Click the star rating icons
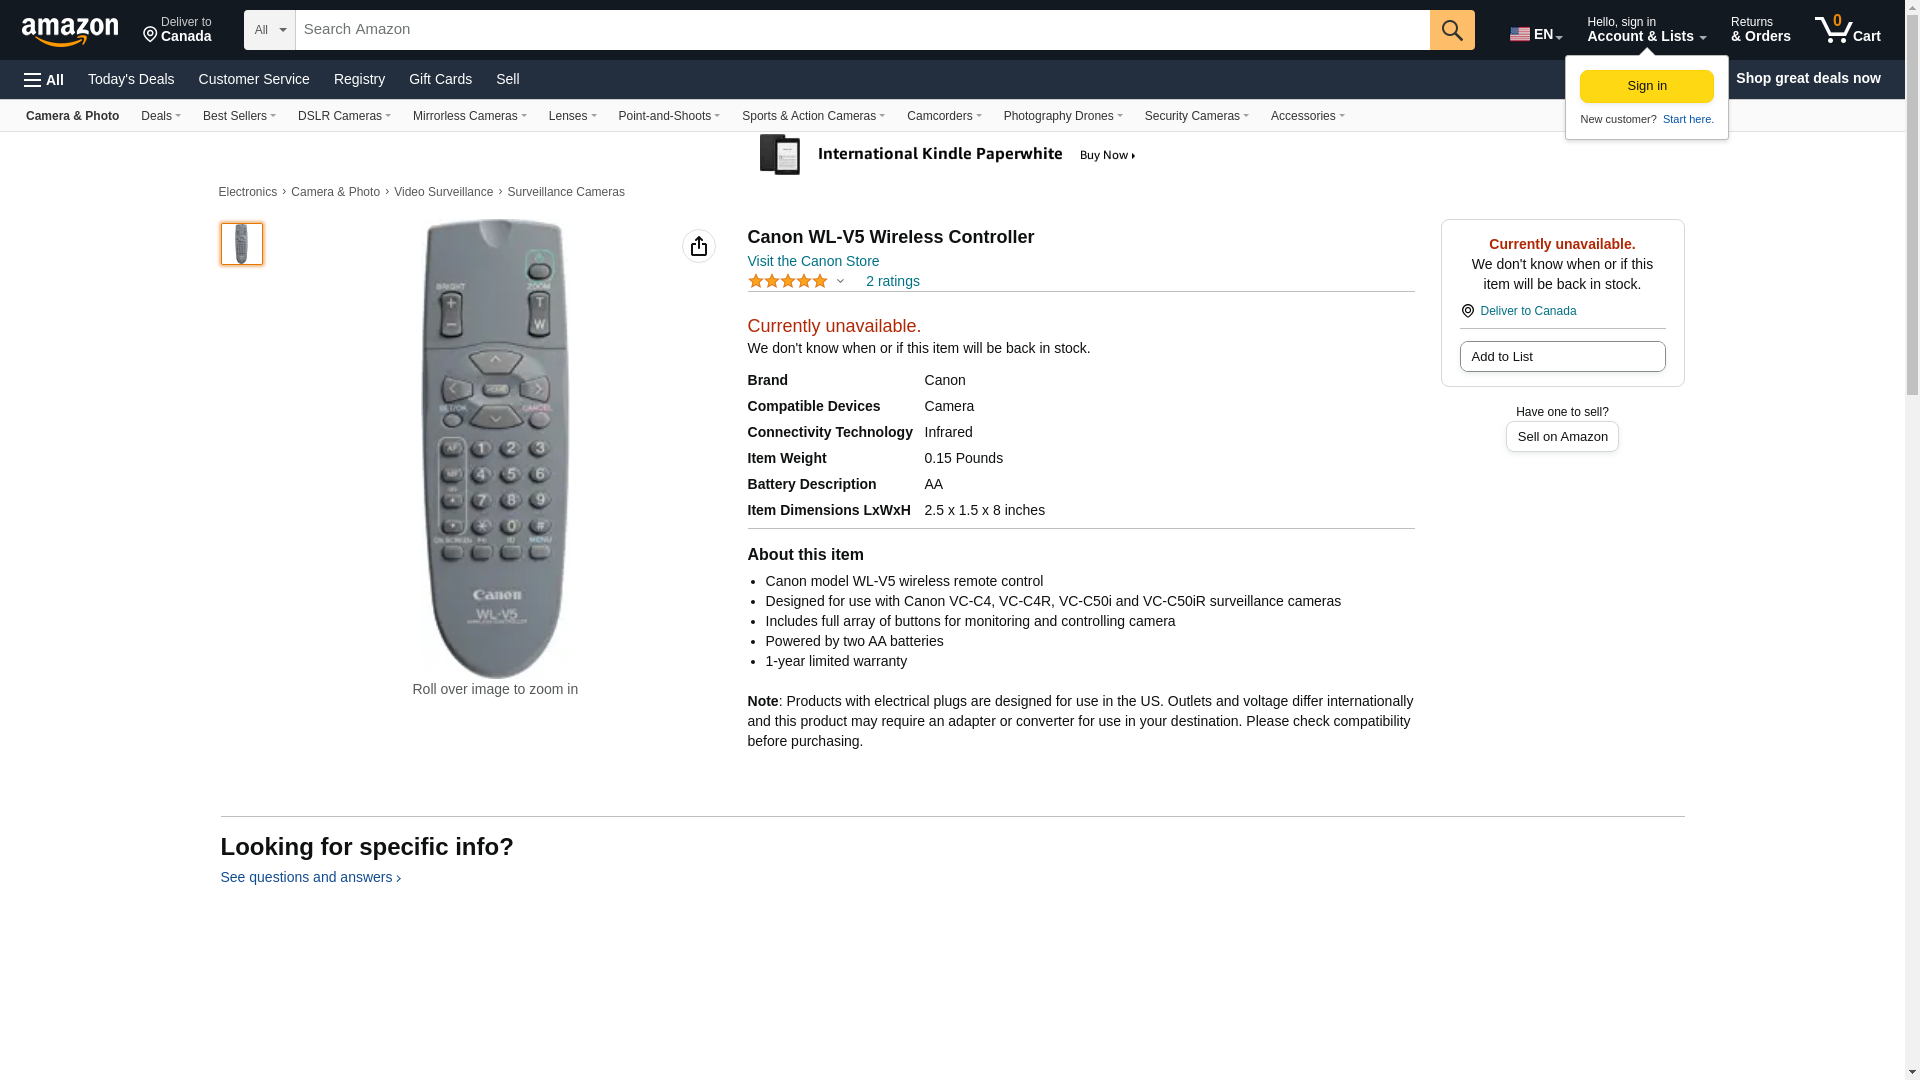Viewport: 1920px width, 1080px height. [x=787, y=282]
